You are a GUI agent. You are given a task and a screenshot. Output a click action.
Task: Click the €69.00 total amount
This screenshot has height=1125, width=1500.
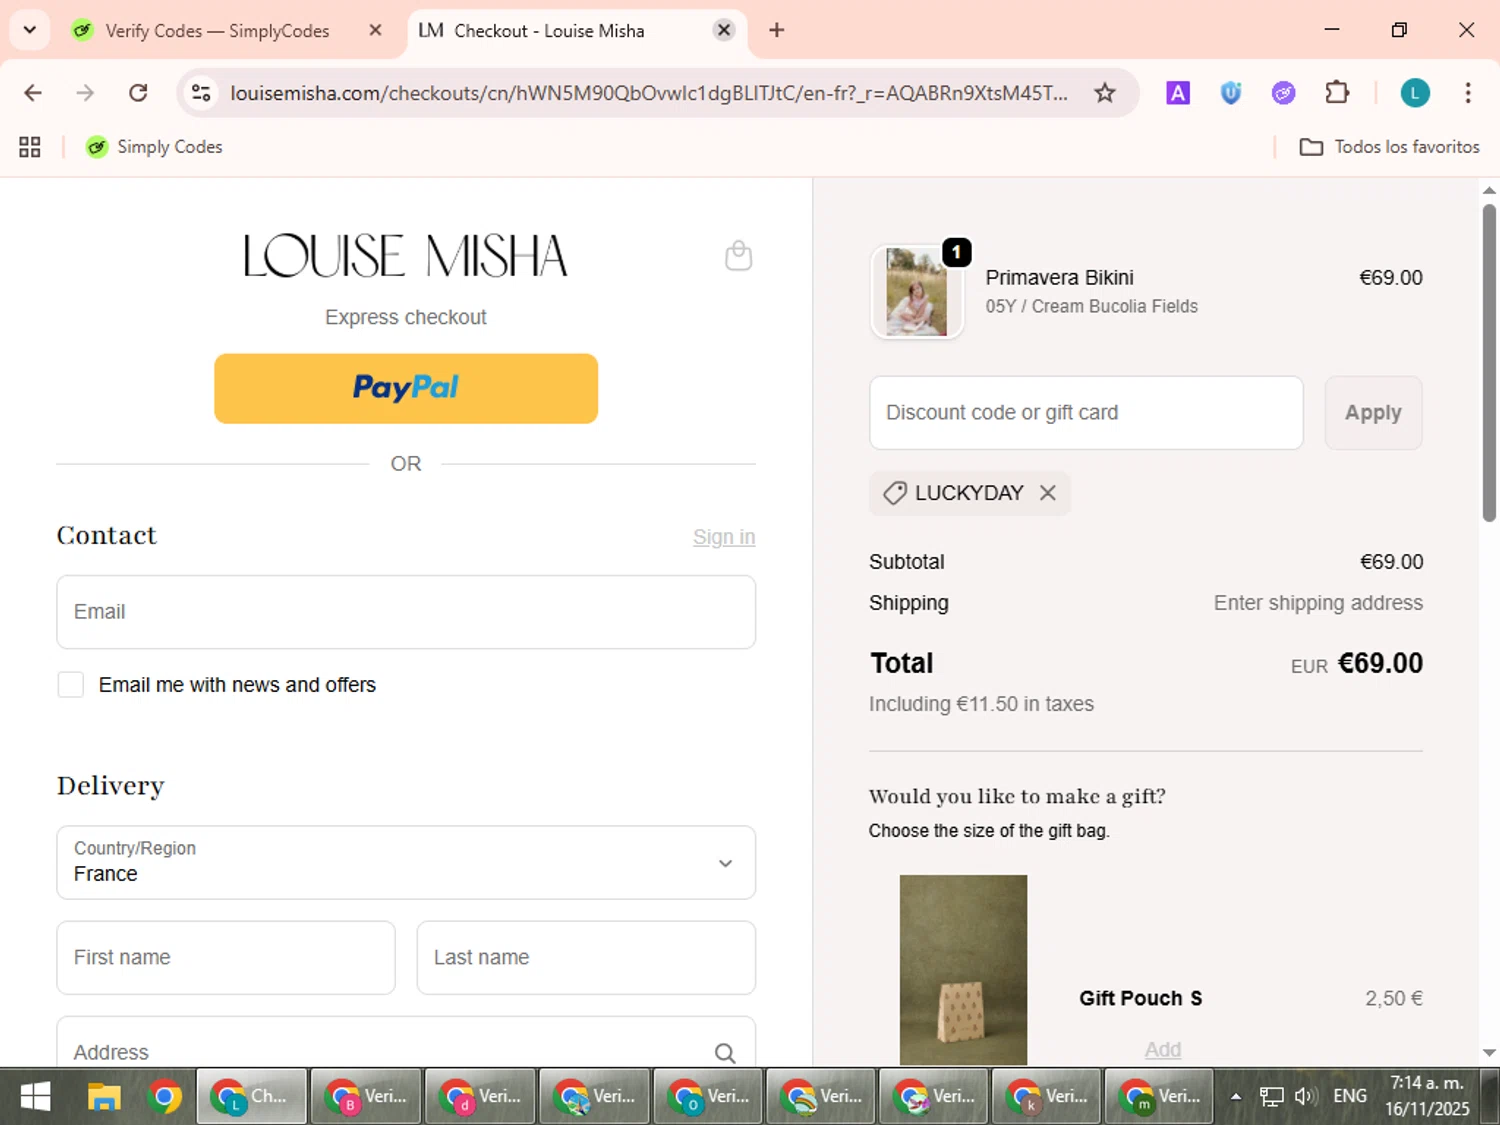point(1380,663)
